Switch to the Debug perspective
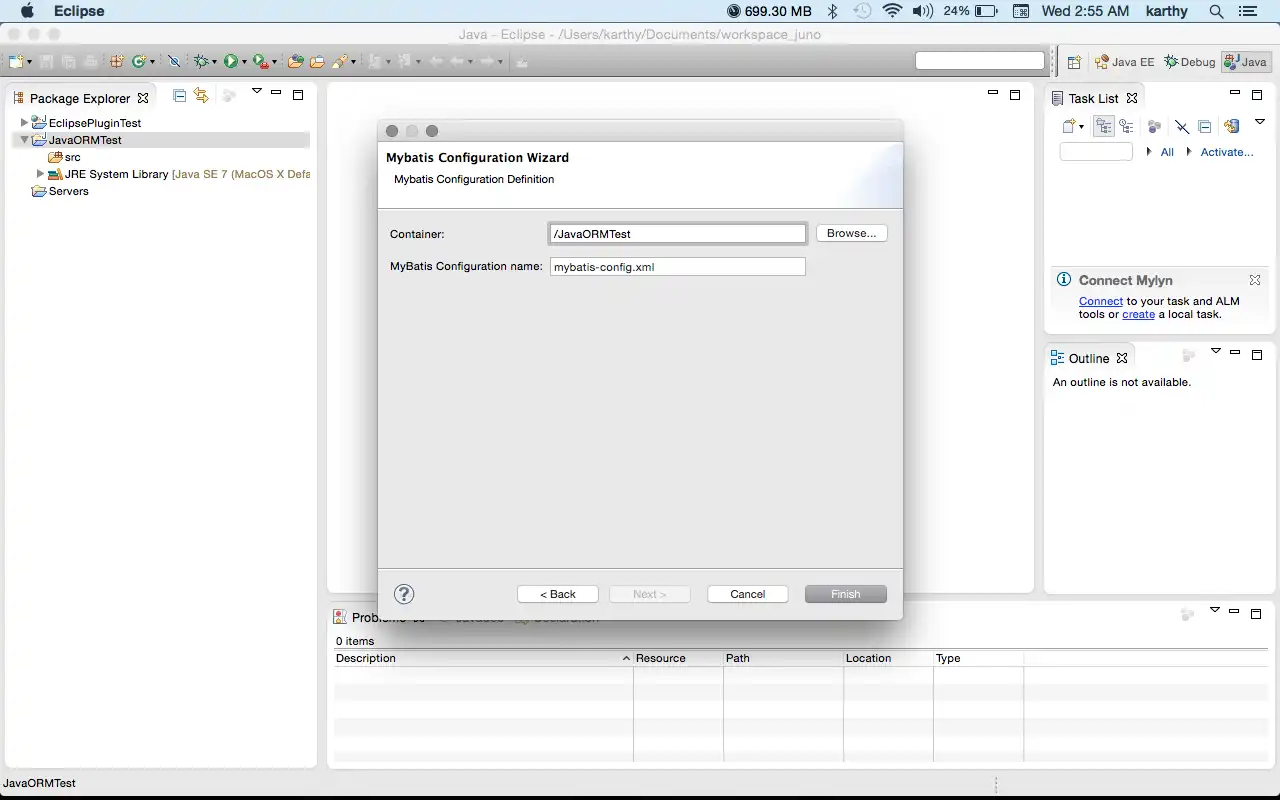 tap(1190, 62)
